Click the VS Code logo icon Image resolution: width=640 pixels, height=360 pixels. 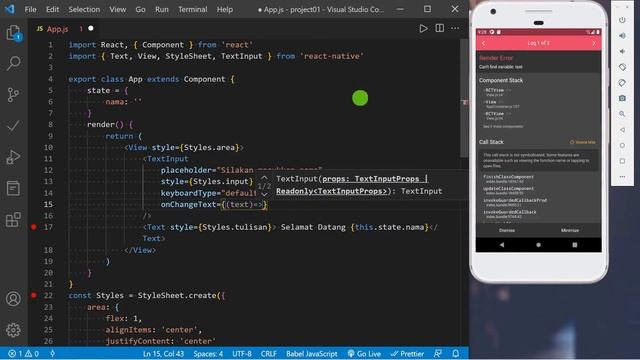10,9
